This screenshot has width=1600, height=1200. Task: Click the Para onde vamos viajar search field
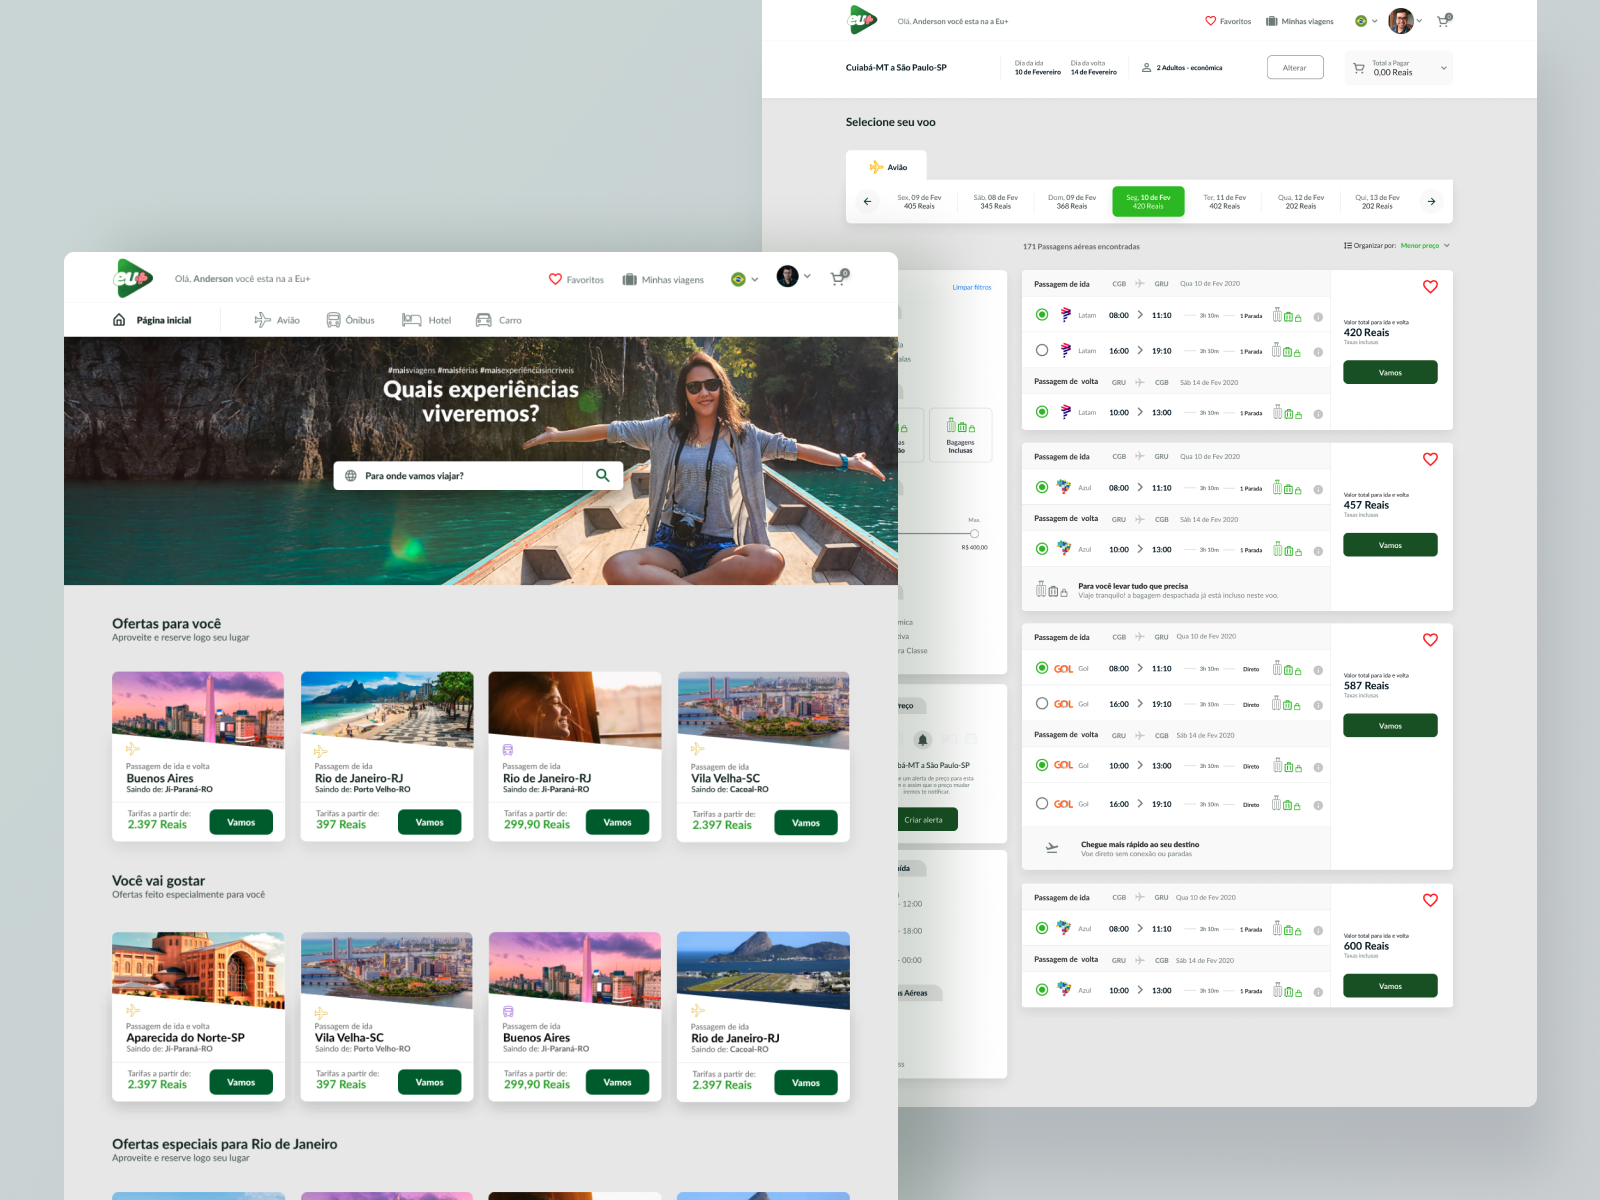(458, 476)
